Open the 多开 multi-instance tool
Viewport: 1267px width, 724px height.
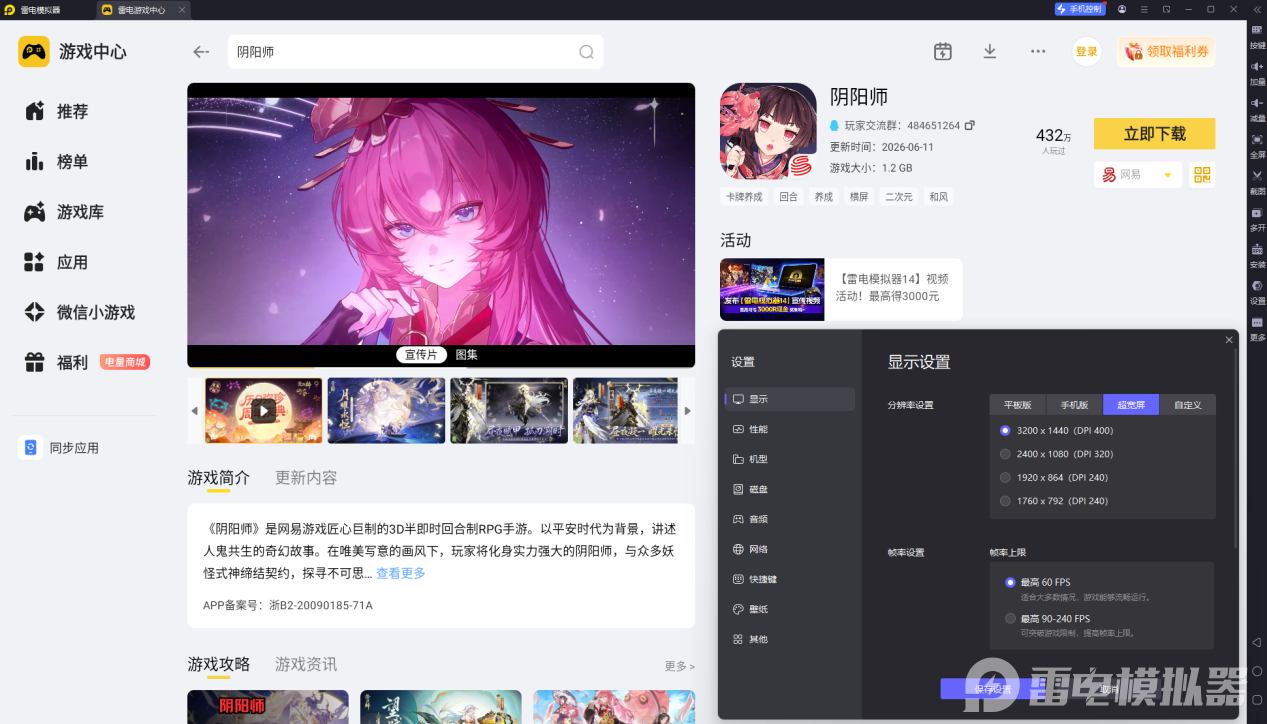coord(1257,217)
